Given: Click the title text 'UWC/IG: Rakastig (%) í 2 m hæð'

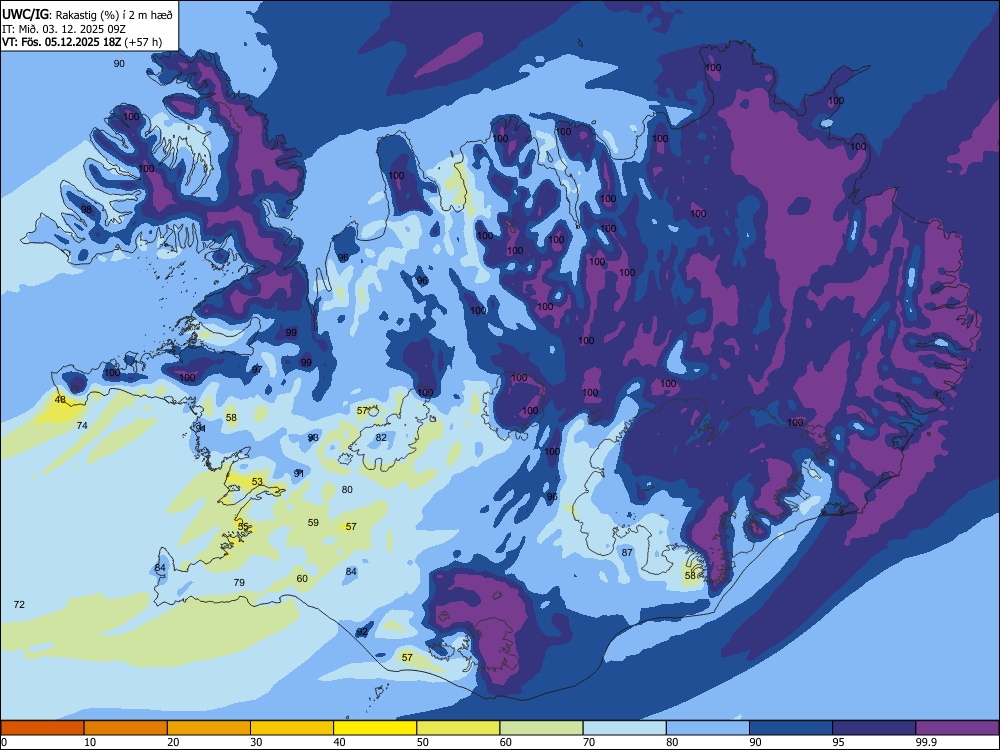Looking at the screenshot, I should 87,14.
